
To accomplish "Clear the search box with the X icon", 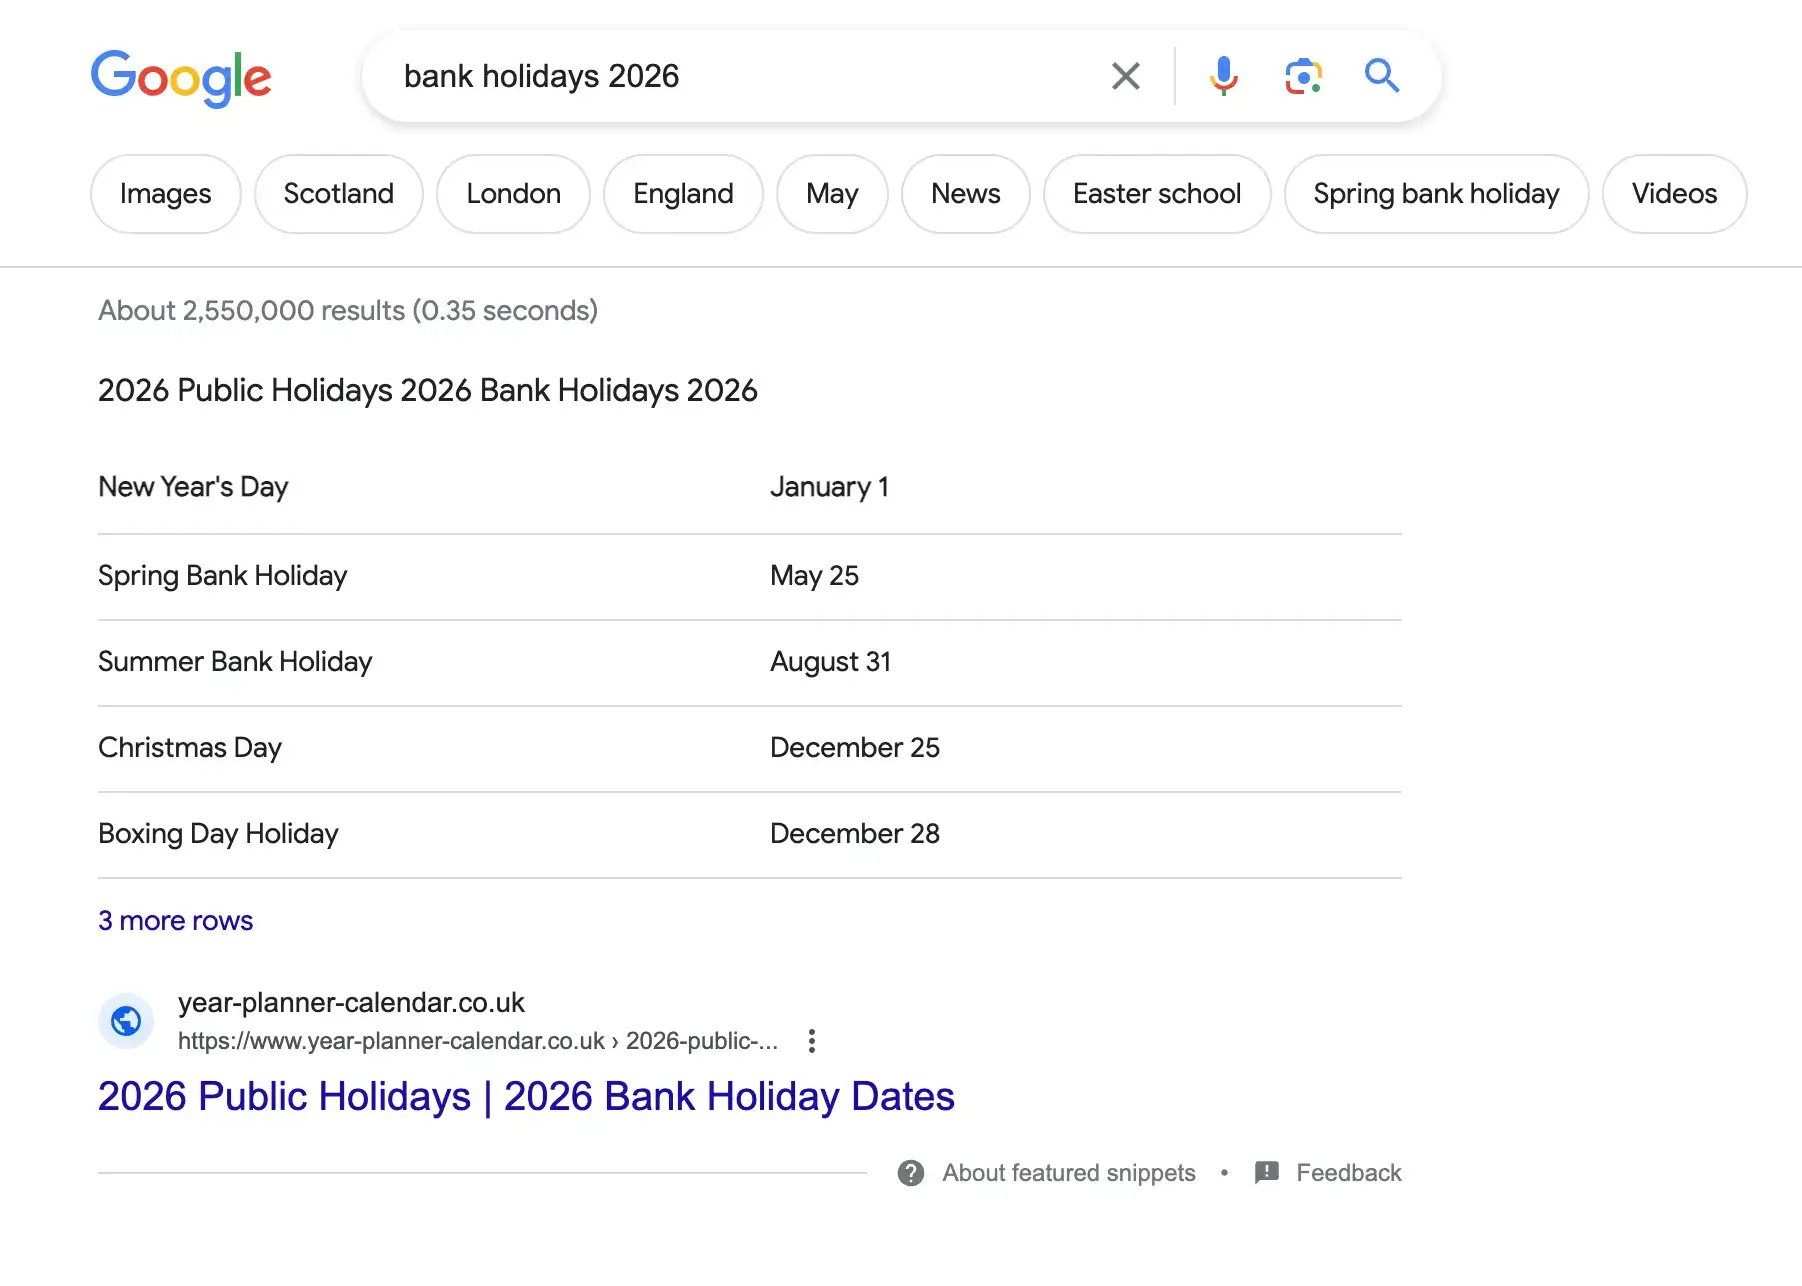I will [1126, 76].
